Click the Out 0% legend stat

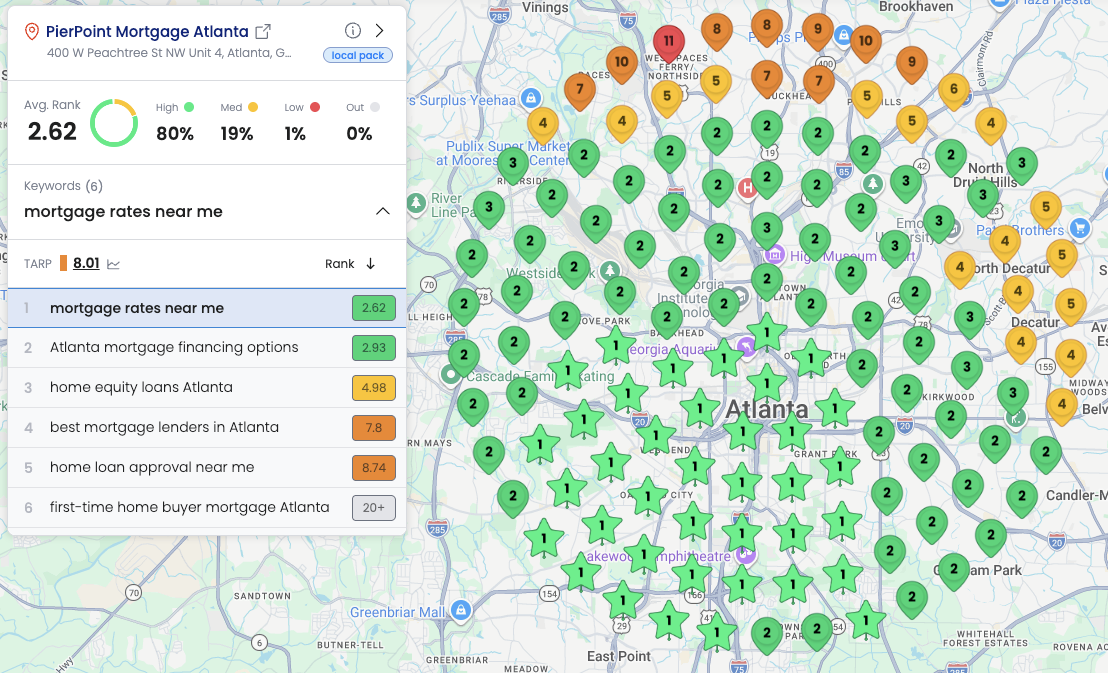point(361,122)
